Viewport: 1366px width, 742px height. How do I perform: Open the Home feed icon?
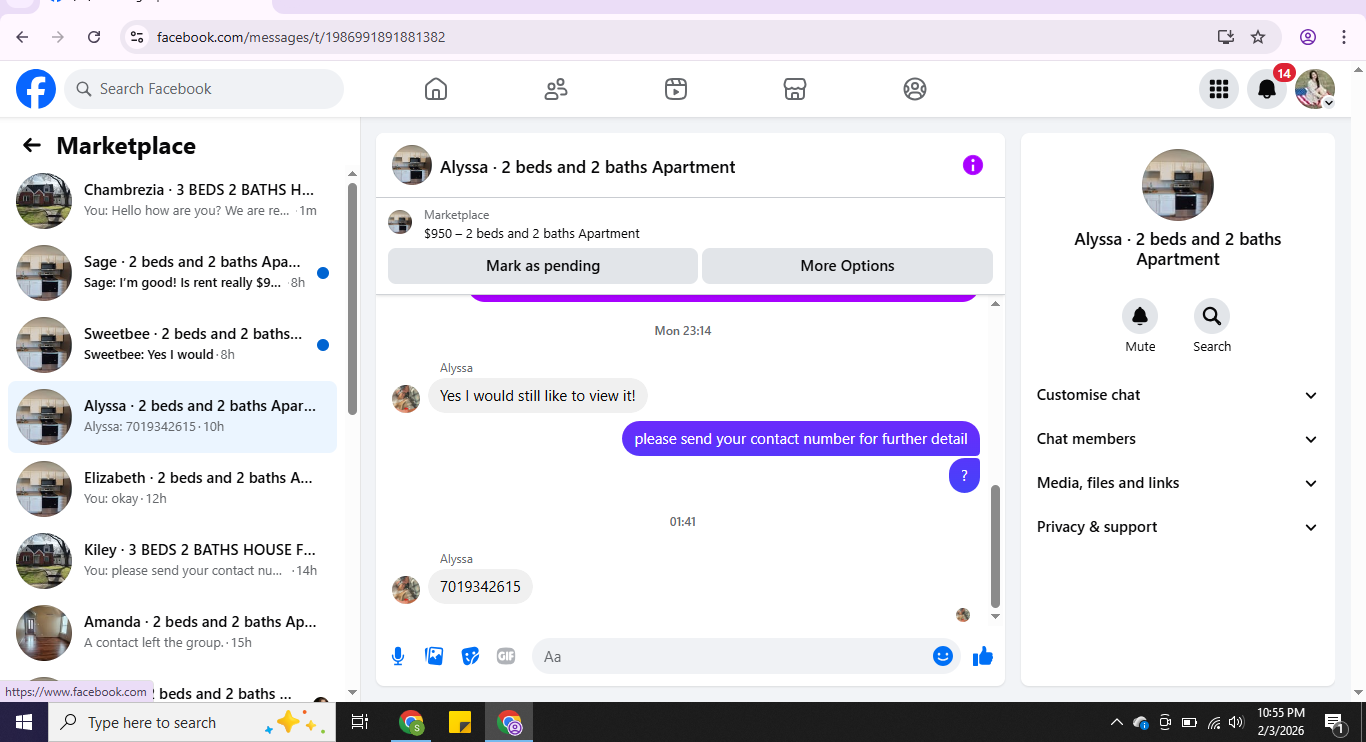tap(436, 89)
